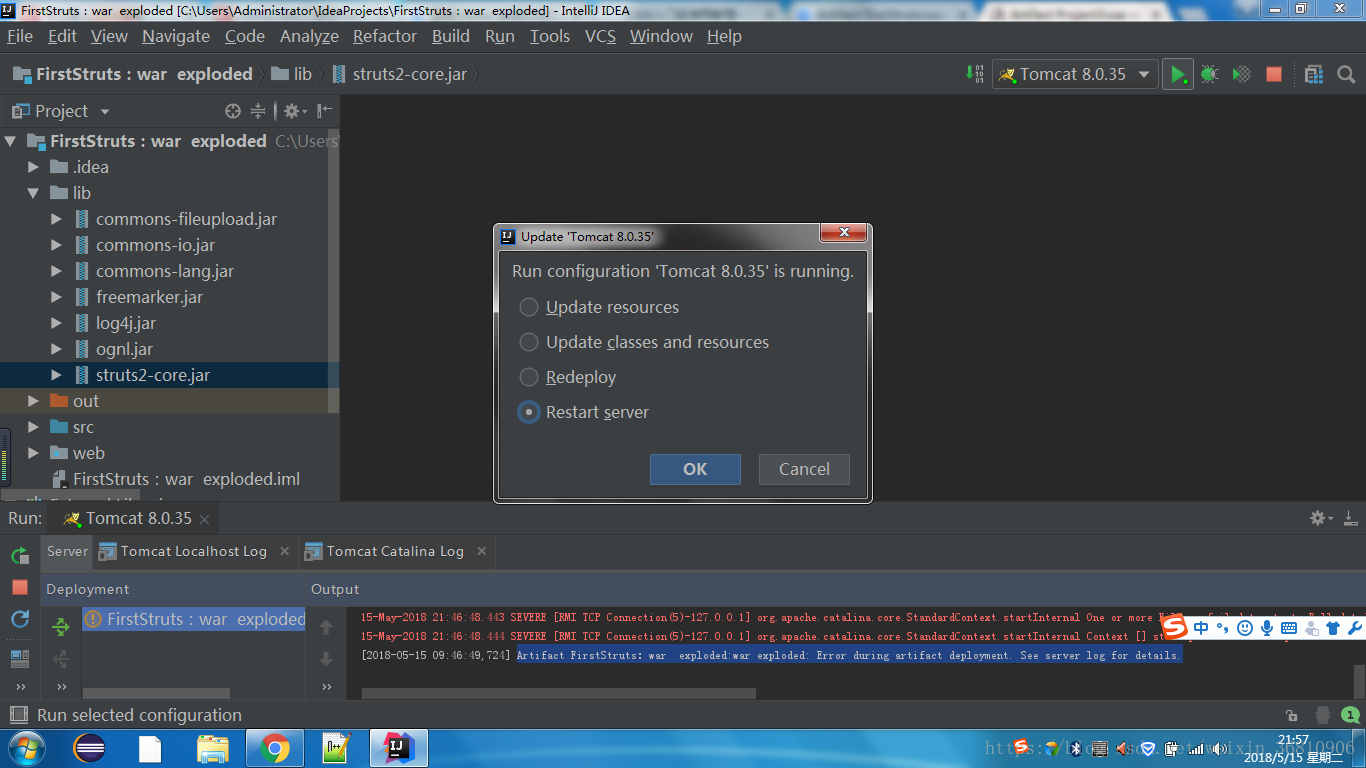Collapse all icon in Project panel header
Image resolution: width=1366 pixels, height=768 pixels.
click(x=258, y=111)
